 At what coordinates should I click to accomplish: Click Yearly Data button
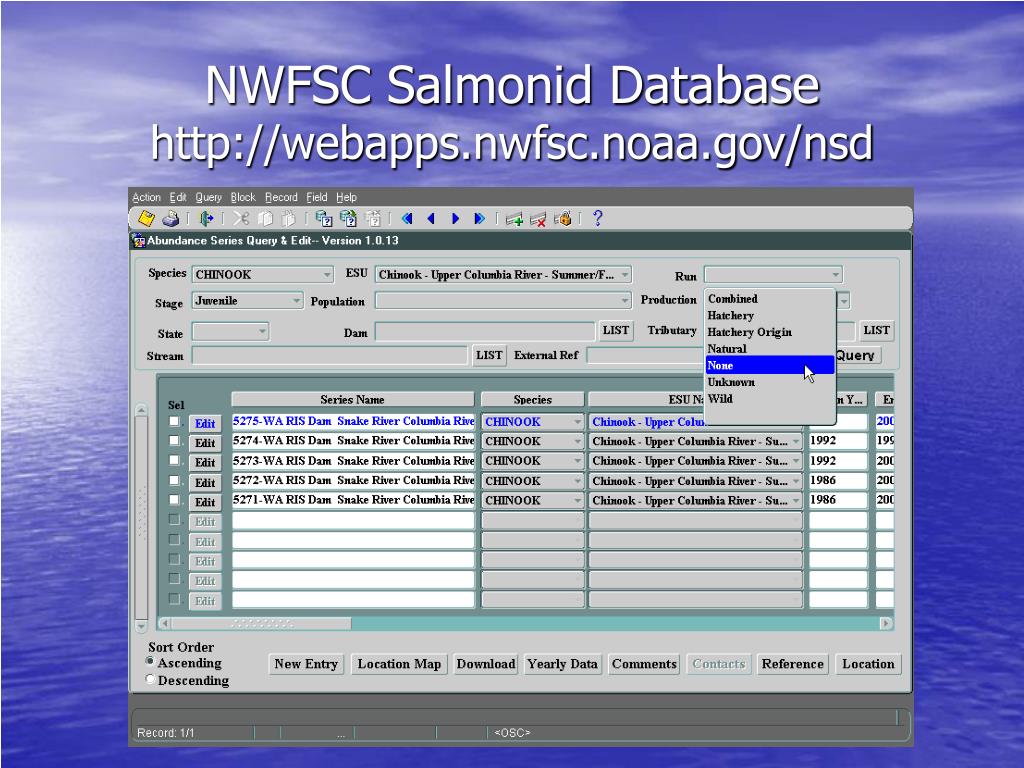pos(562,664)
